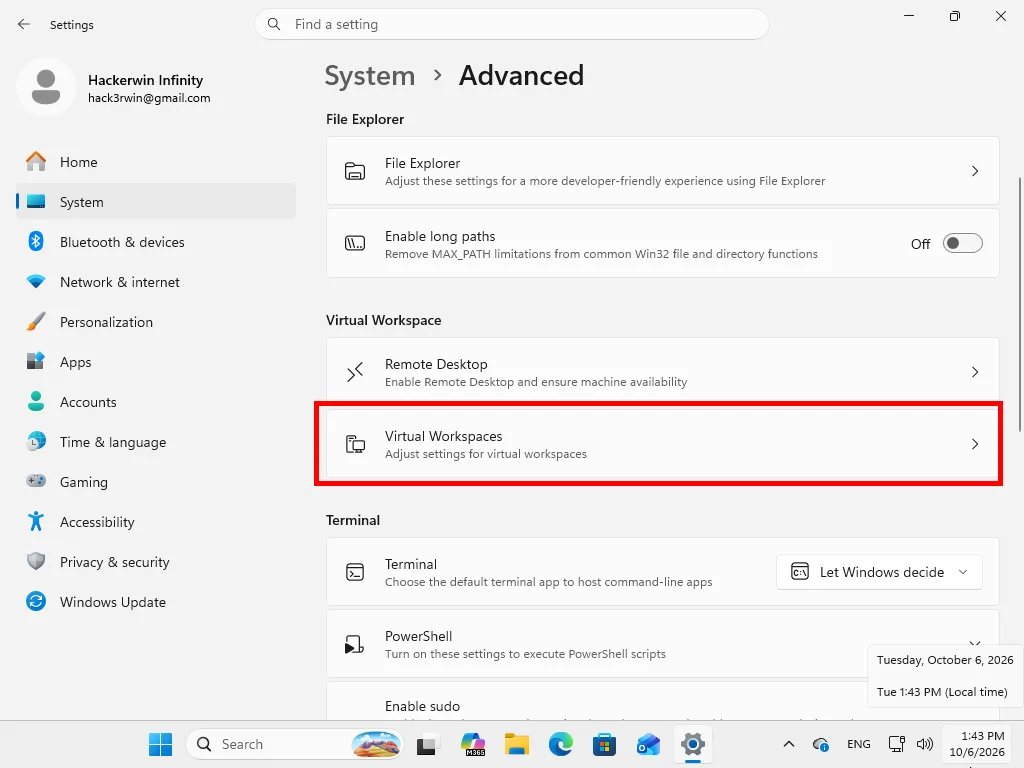Click the Task View taskbar icon
1024x768 pixels.
(x=426, y=744)
